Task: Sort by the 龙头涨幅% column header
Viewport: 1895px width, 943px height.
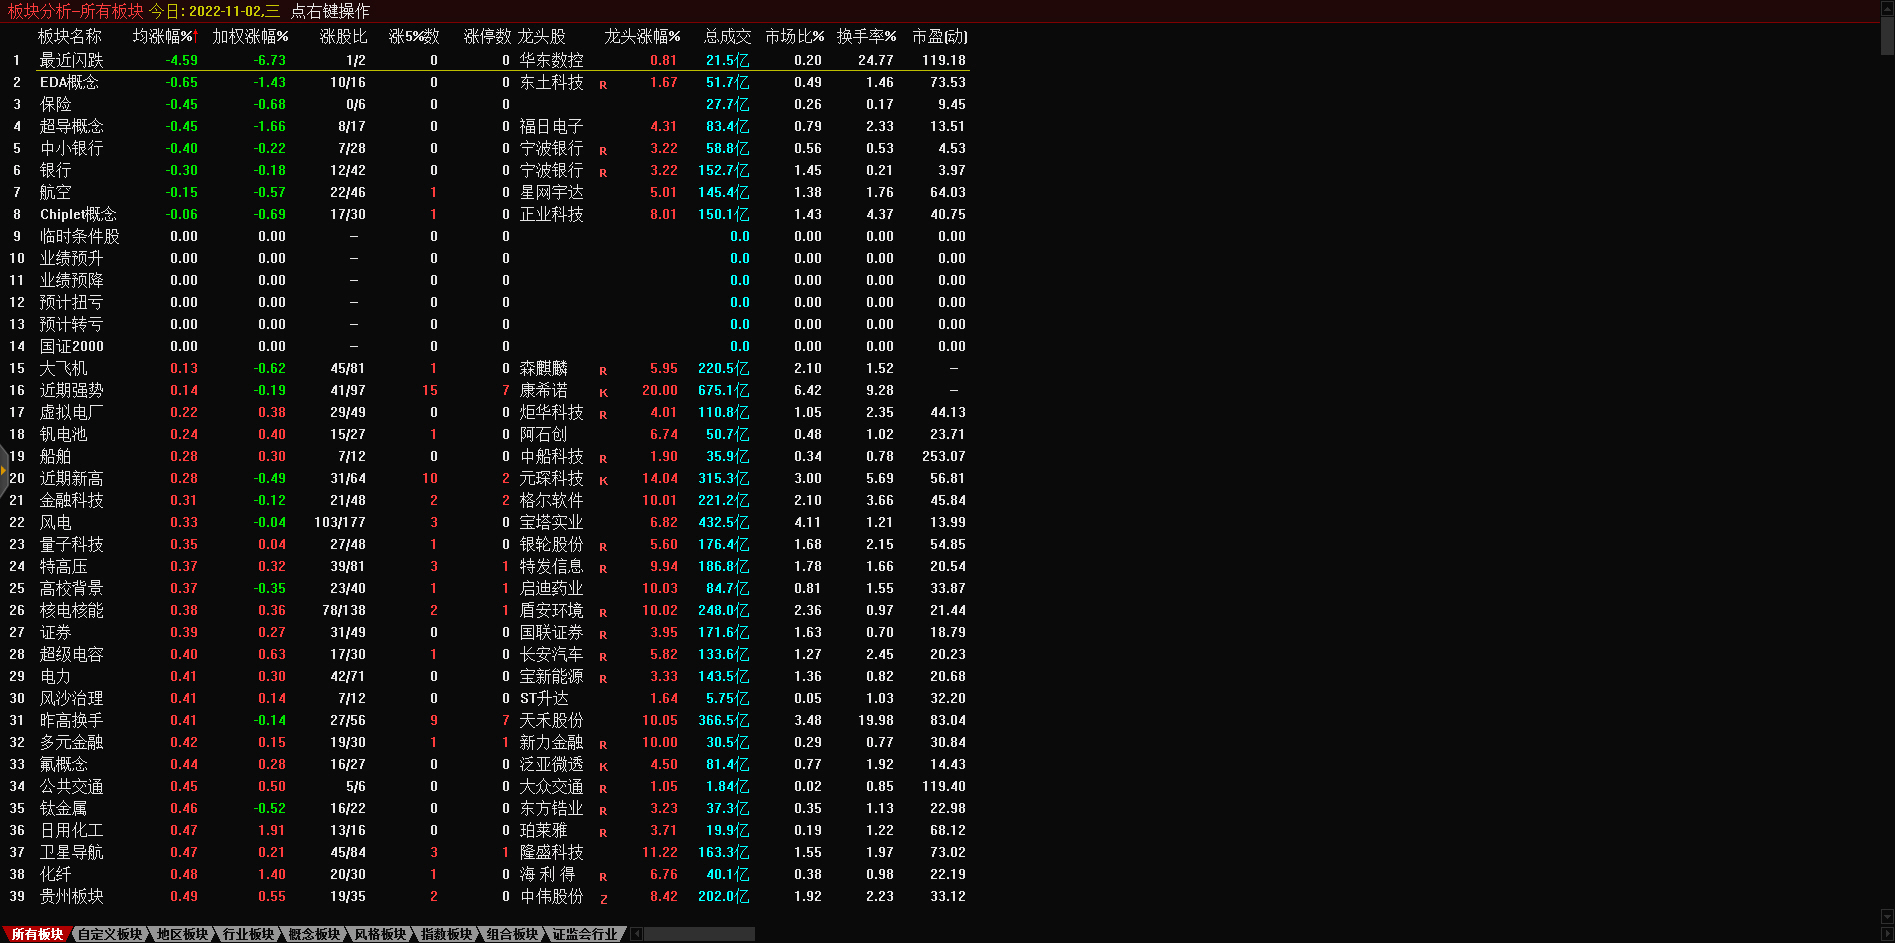Action: click(x=642, y=37)
